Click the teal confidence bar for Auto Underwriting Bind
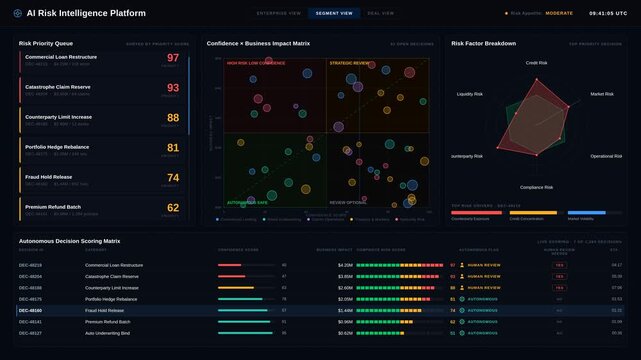The width and height of the screenshot is (641, 360). (x=245, y=333)
